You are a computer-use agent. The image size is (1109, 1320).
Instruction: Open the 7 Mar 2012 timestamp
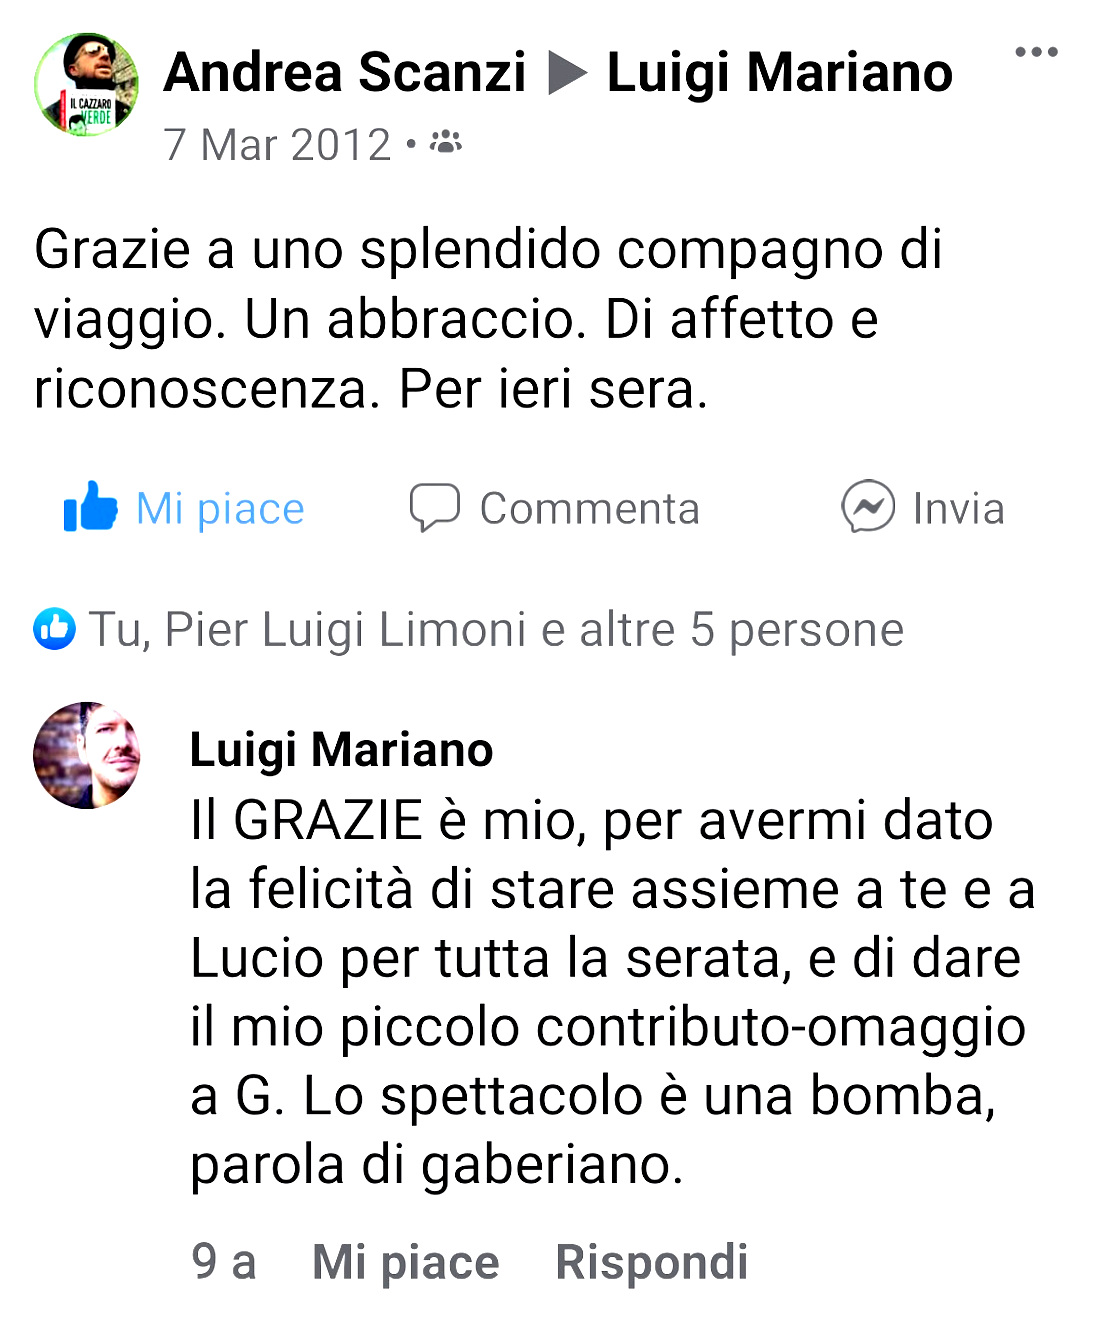point(277,145)
